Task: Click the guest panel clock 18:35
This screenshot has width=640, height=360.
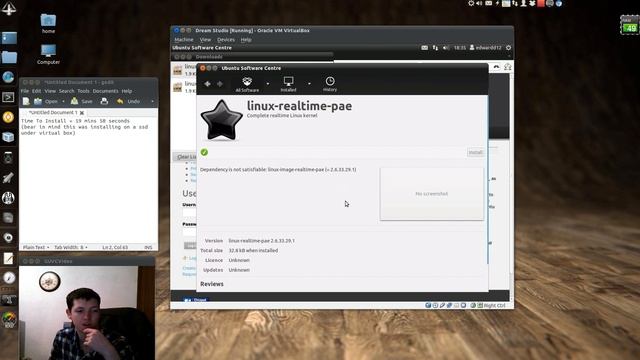Action: click(460, 48)
